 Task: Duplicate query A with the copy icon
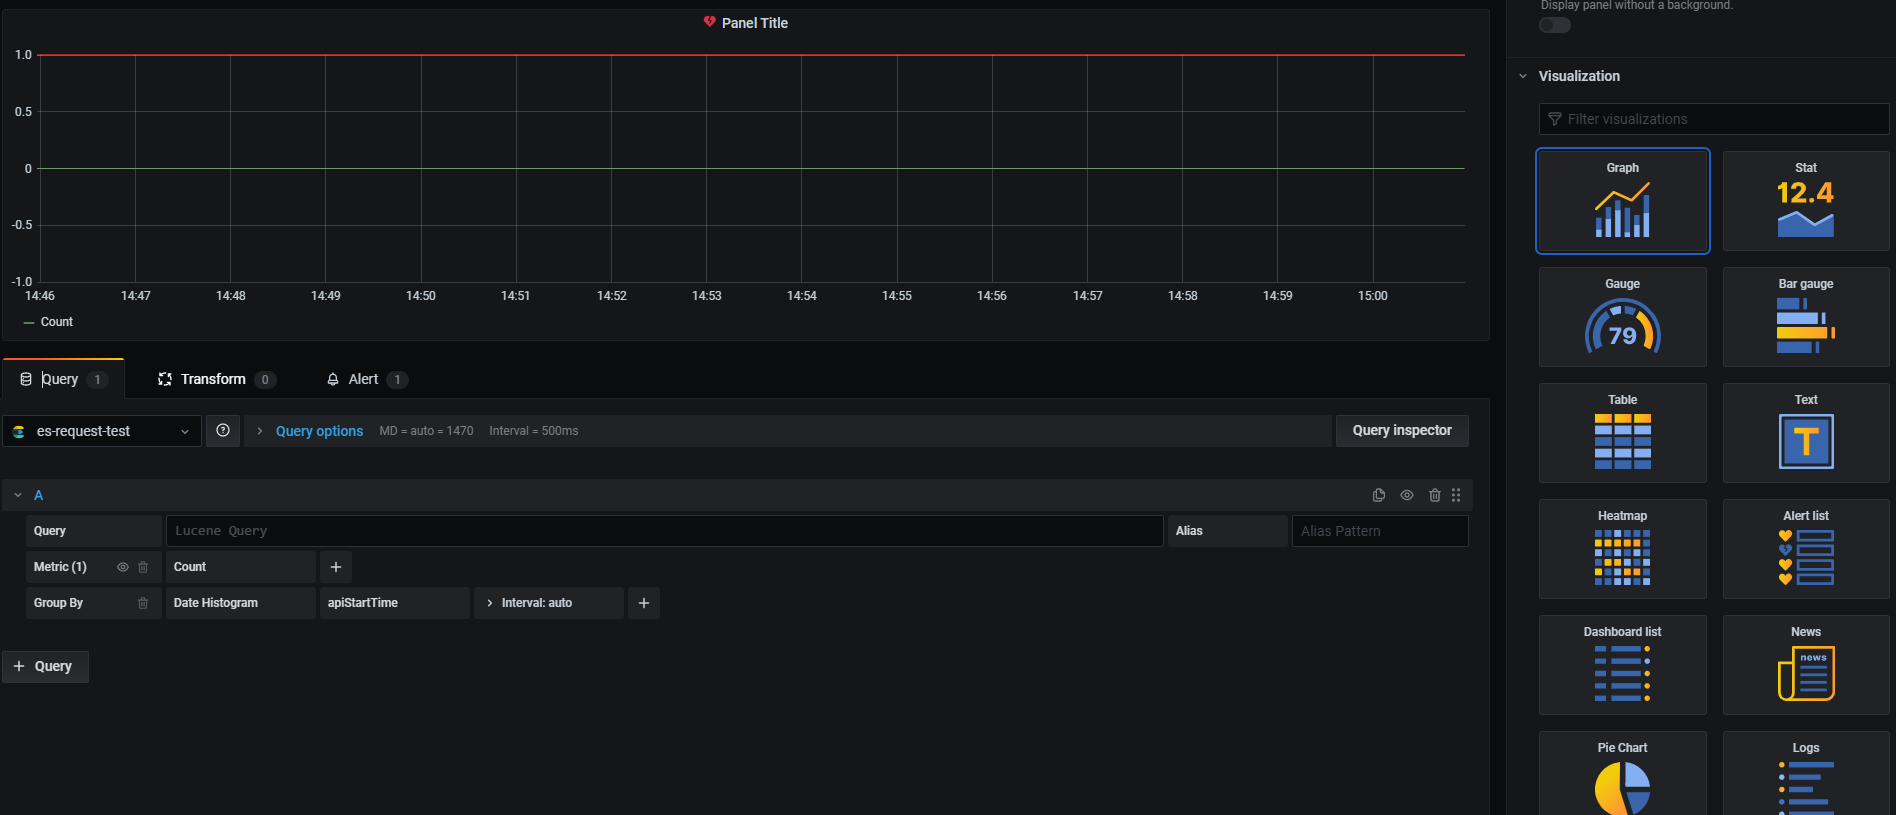click(x=1379, y=495)
